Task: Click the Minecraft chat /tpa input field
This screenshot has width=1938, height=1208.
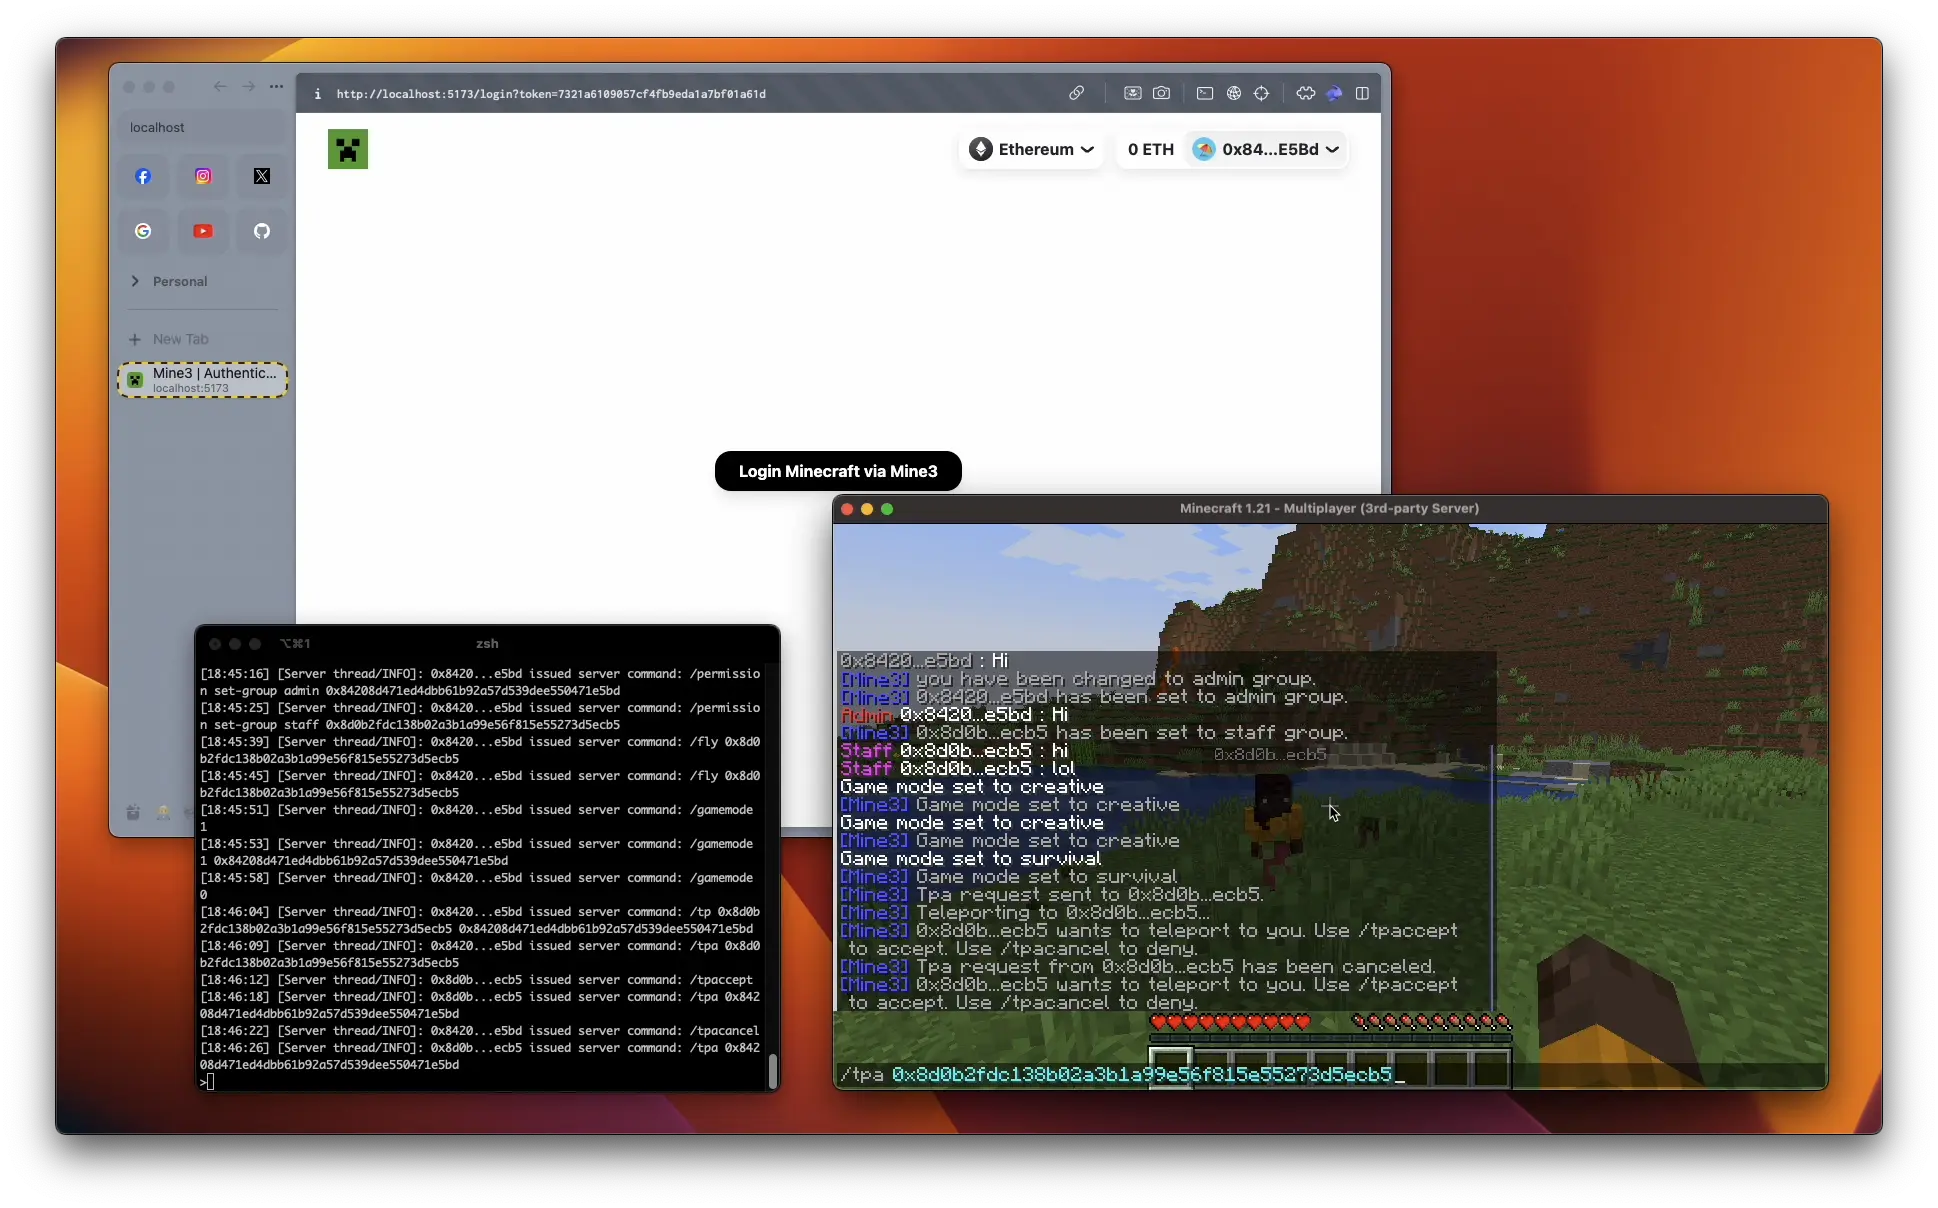Action: point(1330,1075)
